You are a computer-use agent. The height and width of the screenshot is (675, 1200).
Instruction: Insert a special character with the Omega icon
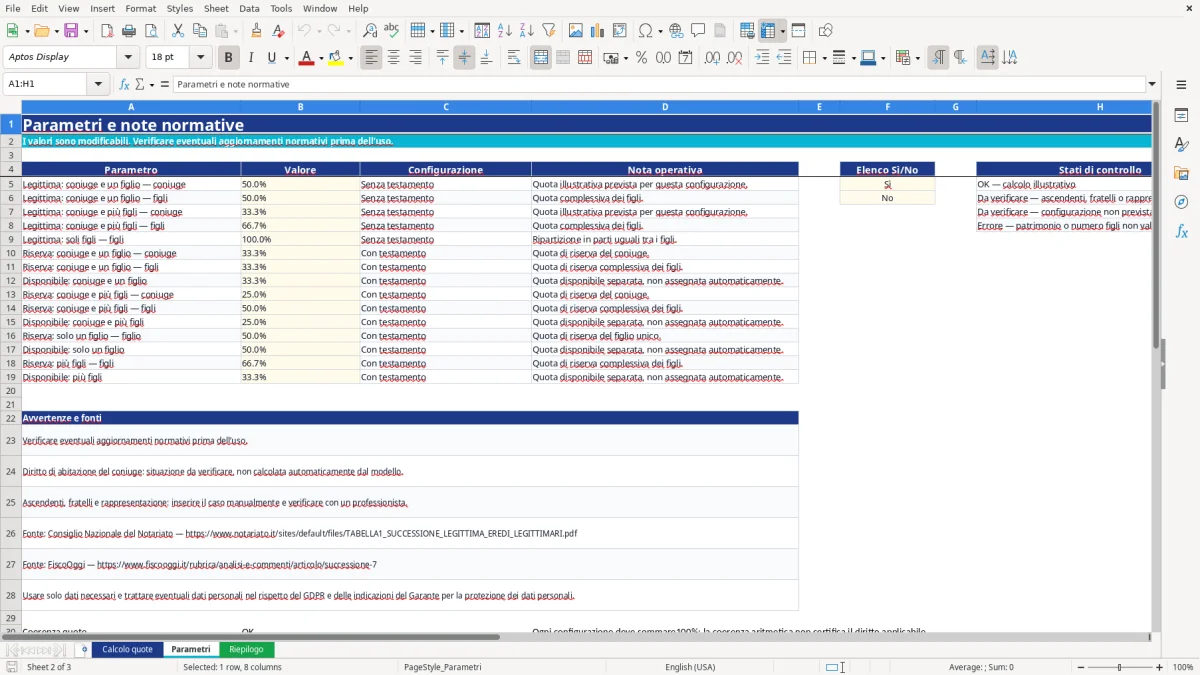[x=645, y=31]
